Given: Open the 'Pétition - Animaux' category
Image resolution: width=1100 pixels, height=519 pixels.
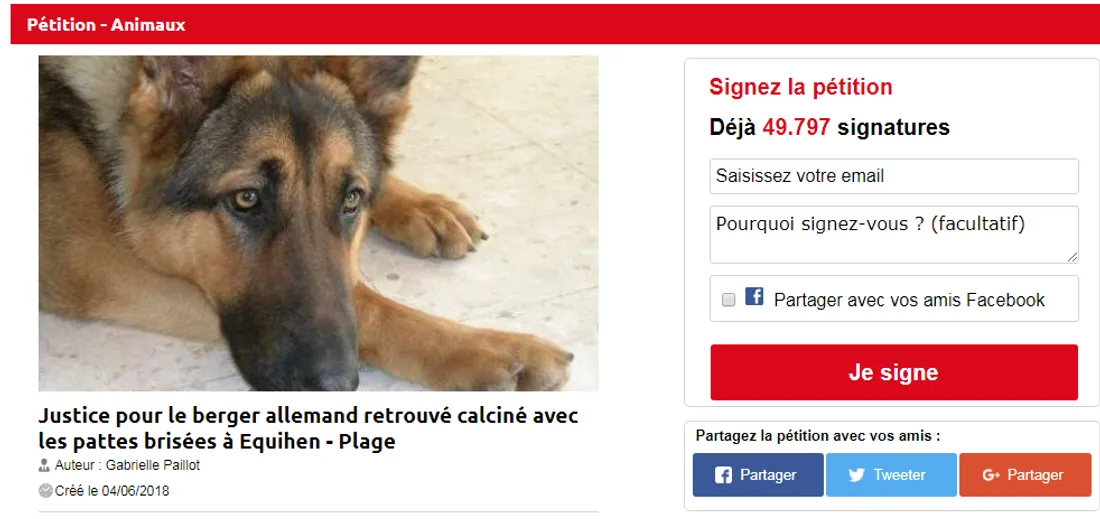Looking at the screenshot, I should click(x=106, y=25).
